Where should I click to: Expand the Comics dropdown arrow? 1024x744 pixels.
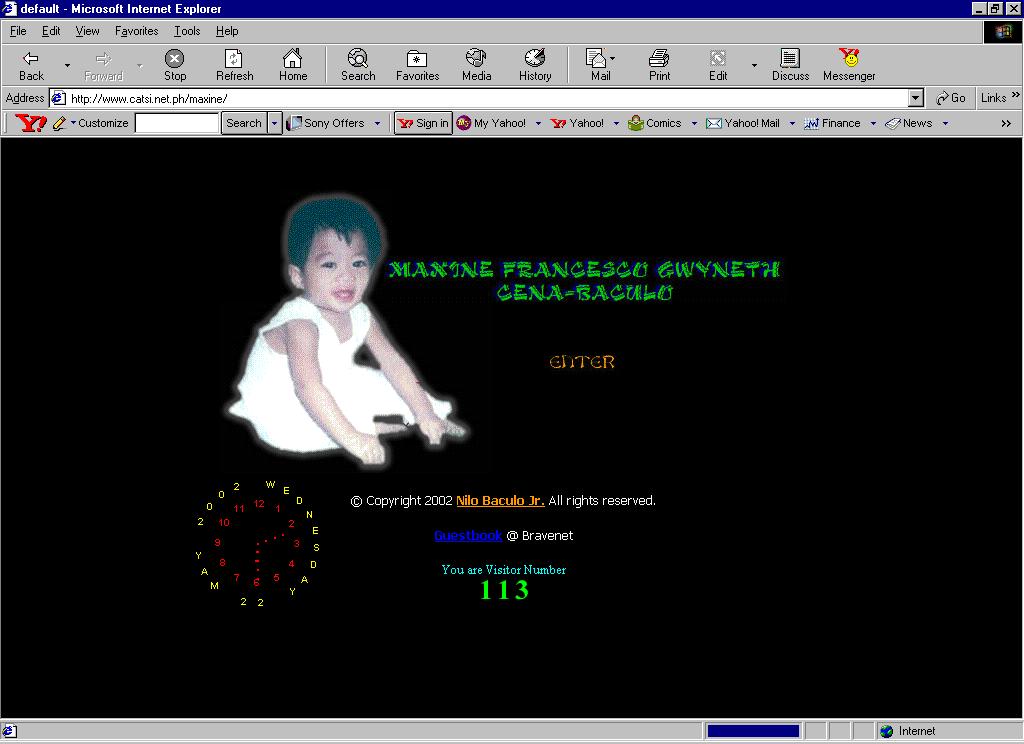pyautogui.click(x=694, y=123)
